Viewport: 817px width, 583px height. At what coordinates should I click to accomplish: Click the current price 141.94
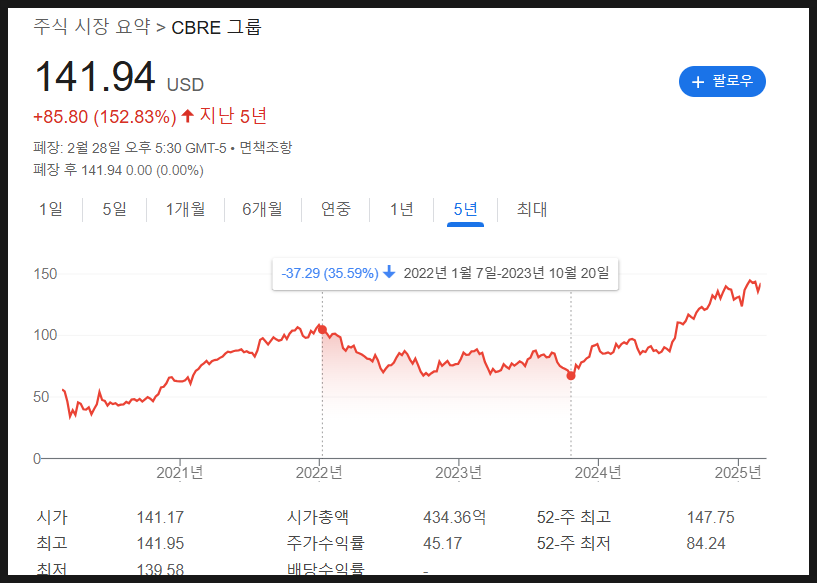(x=95, y=77)
